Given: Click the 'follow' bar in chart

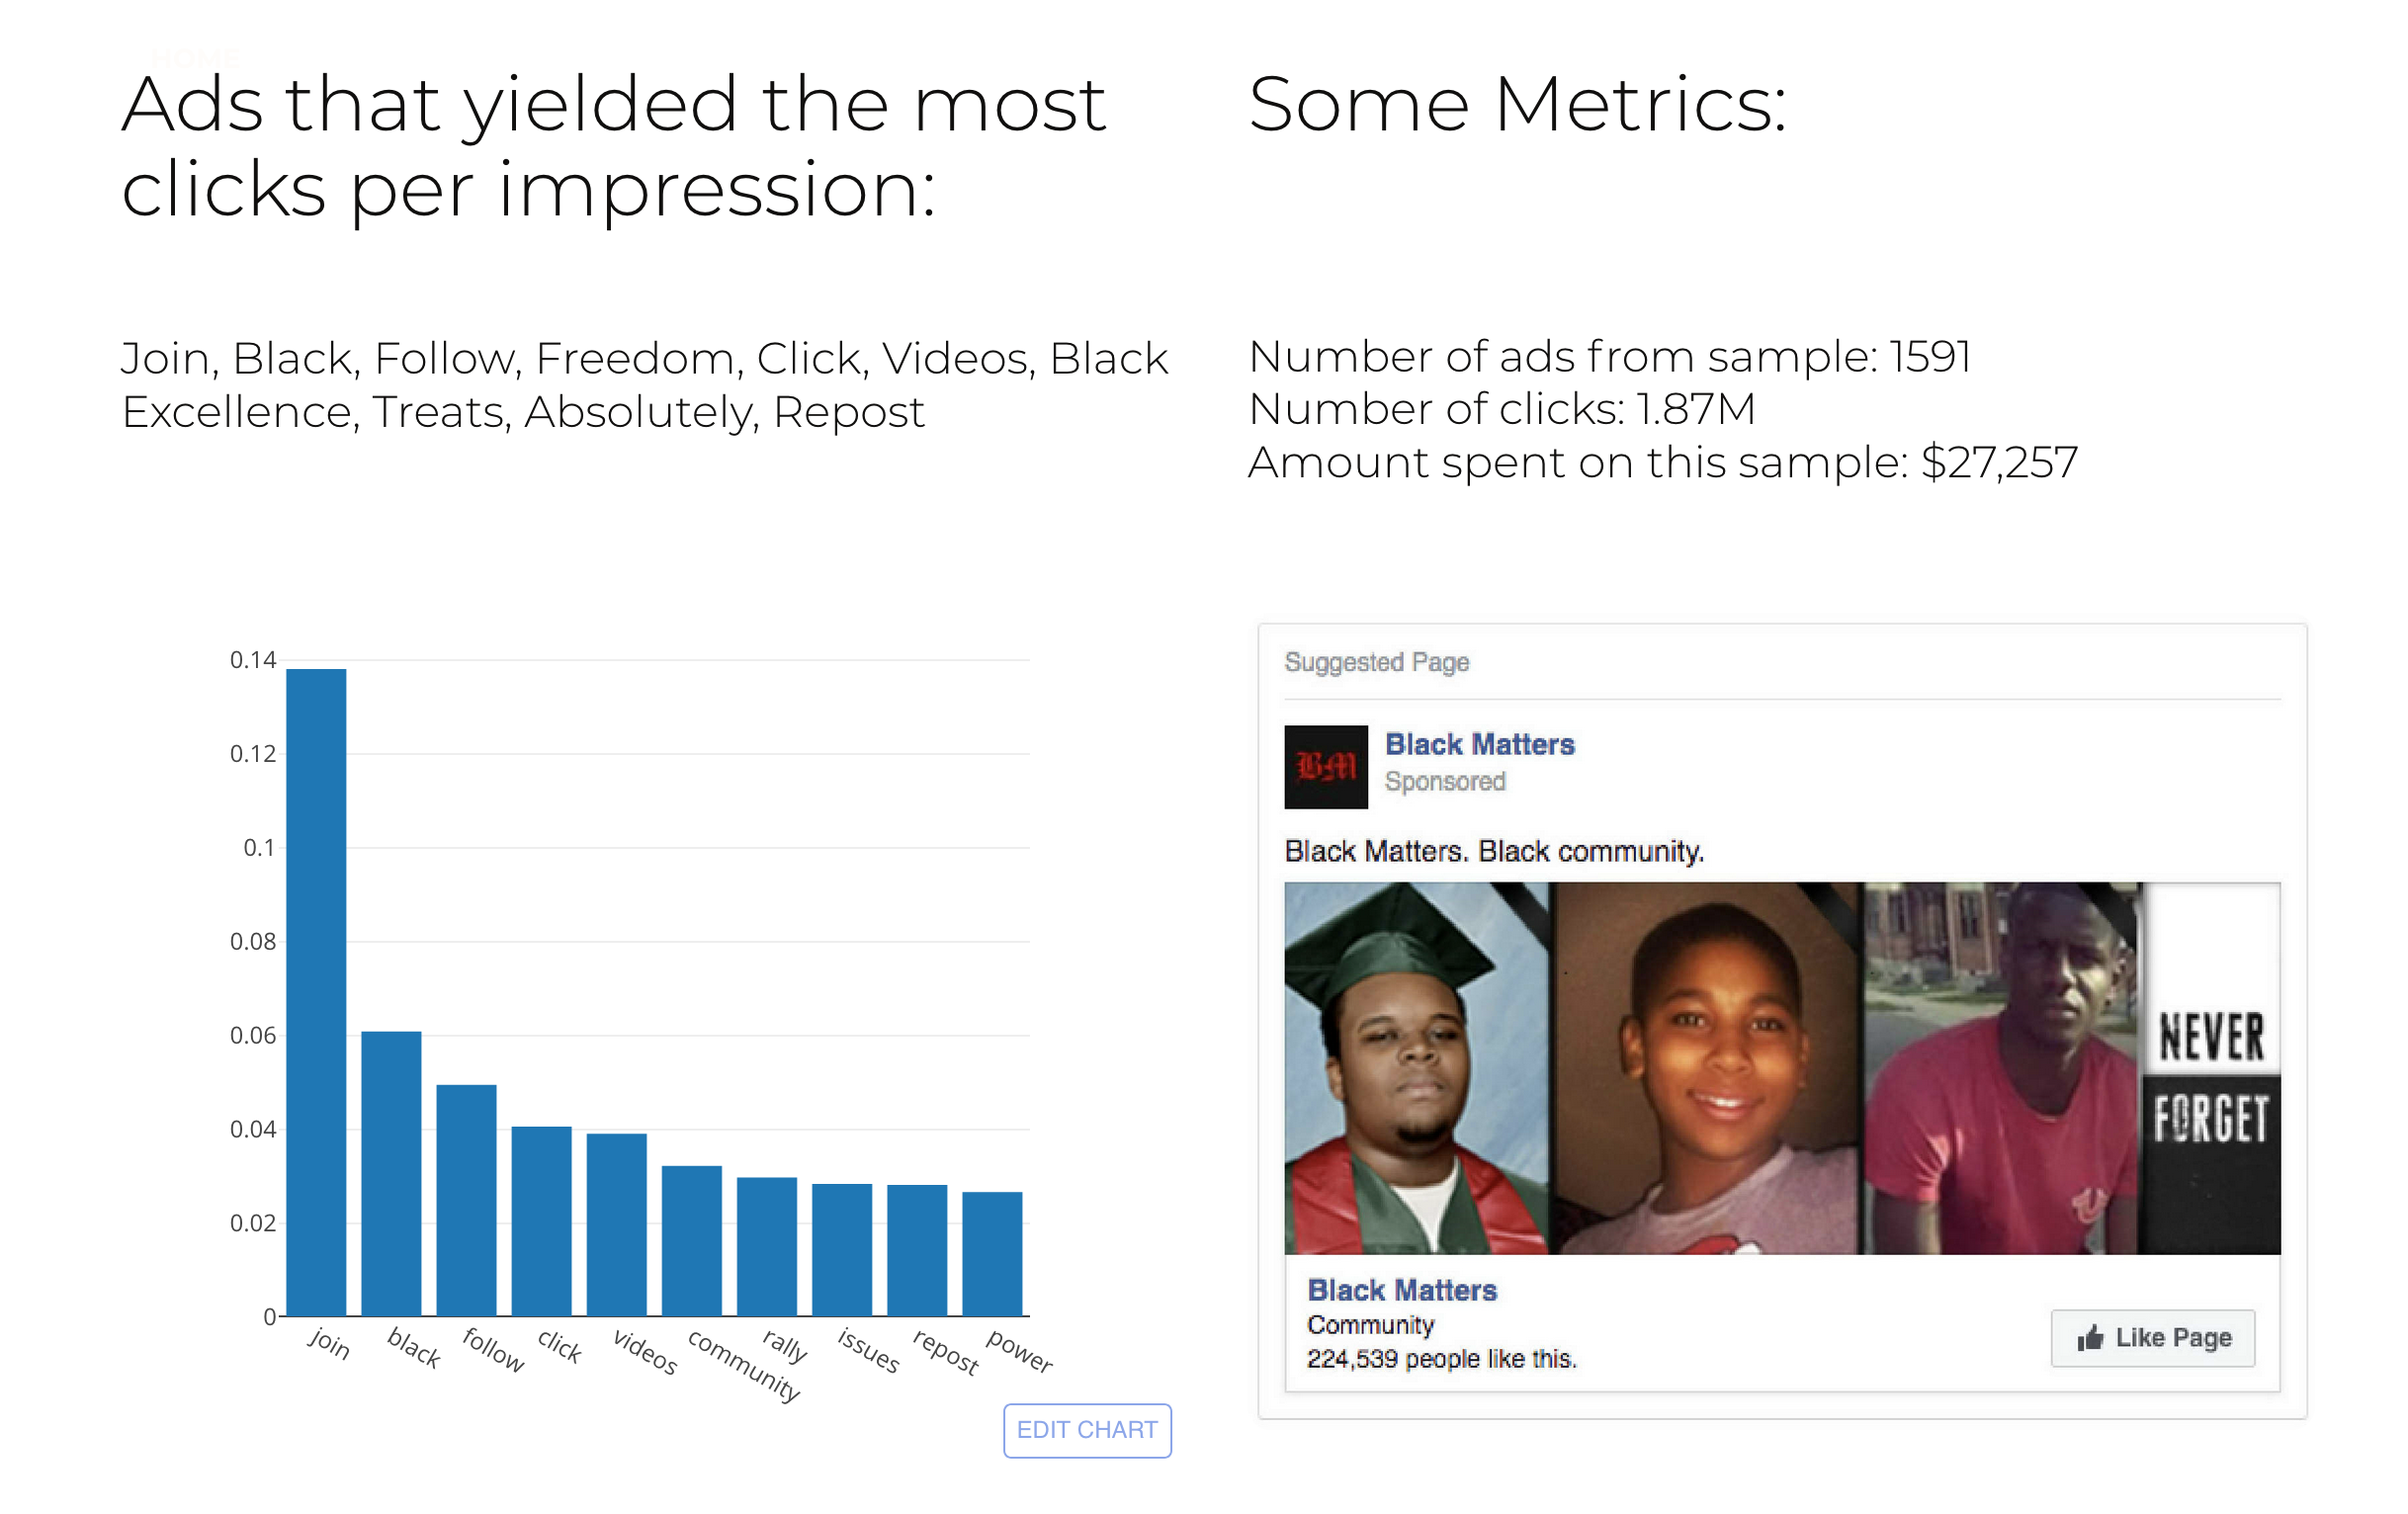Looking at the screenshot, I should 466,1200.
